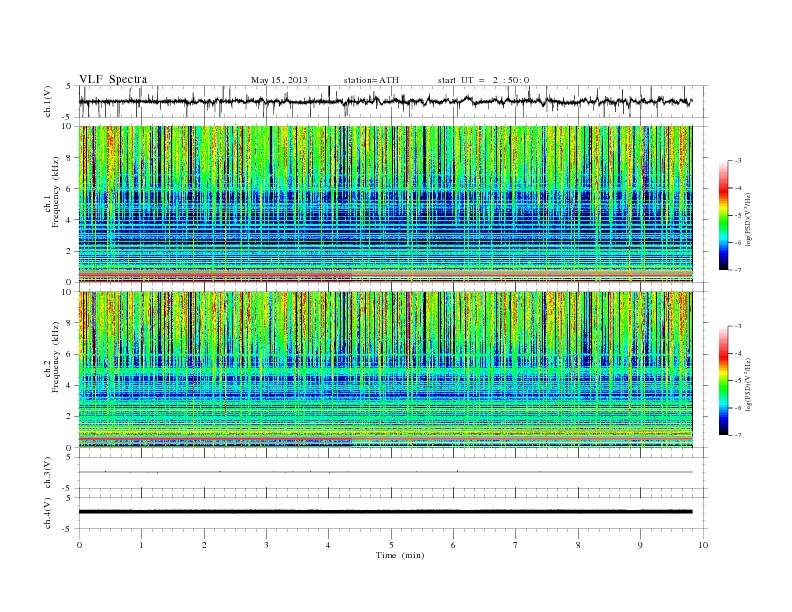Image resolution: width=792 pixels, height=612 pixels.
Task: Click the ch.1 spectrogram color scale bar
Action: click(x=724, y=216)
